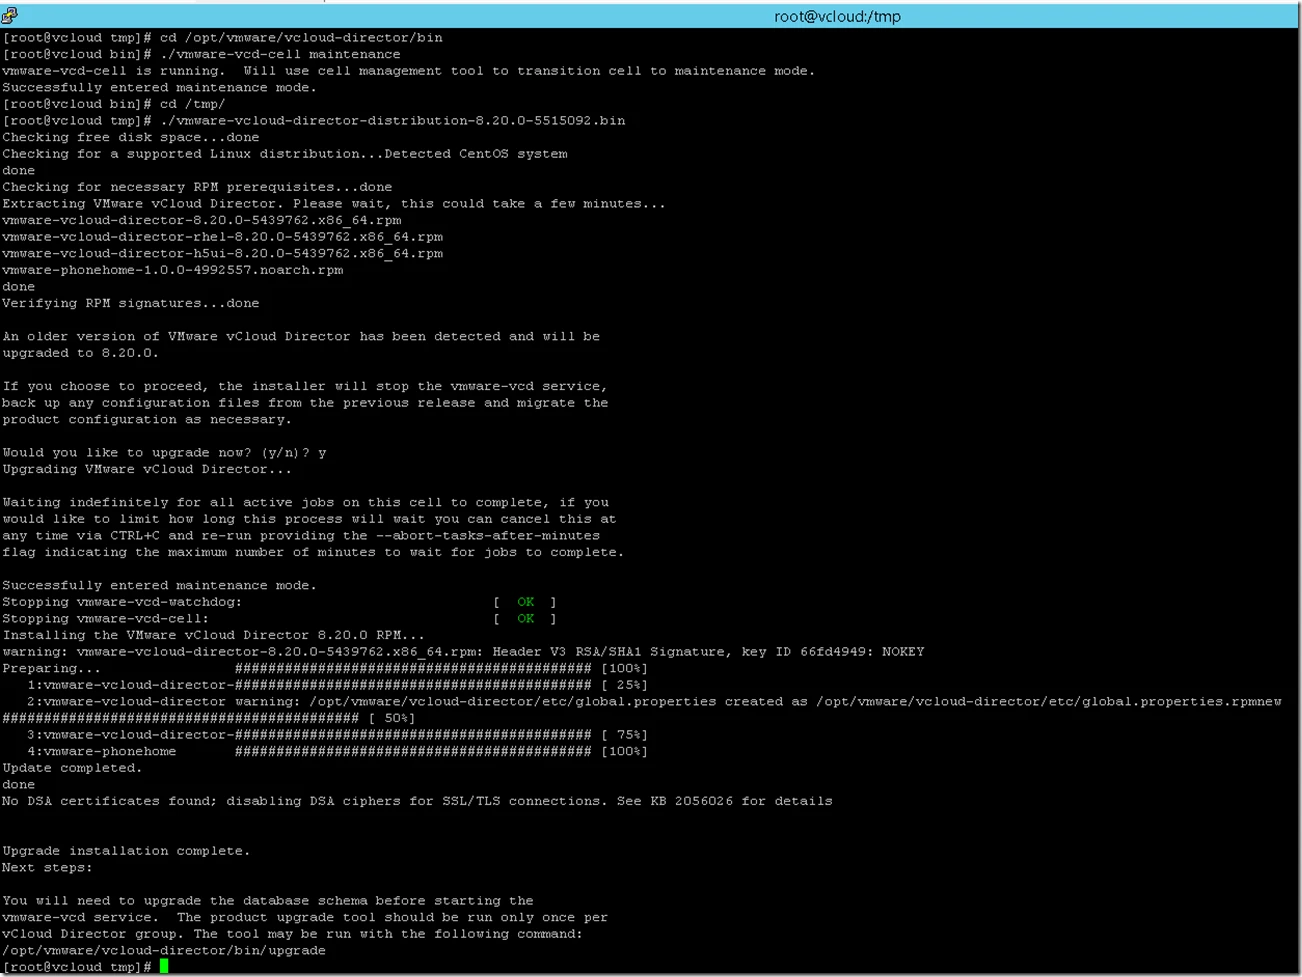The image size is (1302, 977).
Task: Click 'Would you like to upgrade now?' prompt
Action: [x=164, y=452]
